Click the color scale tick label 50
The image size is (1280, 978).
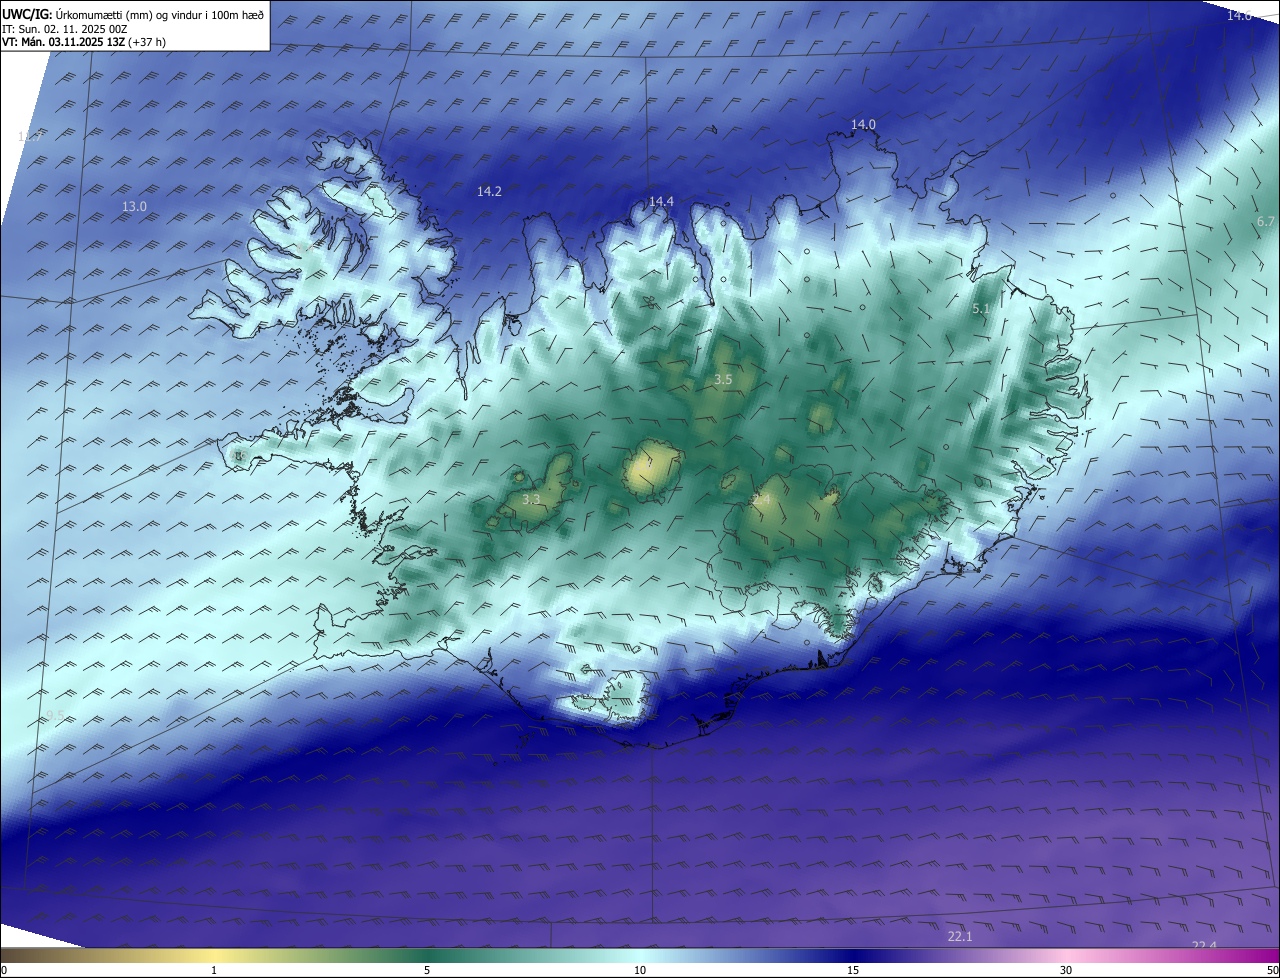(1272, 970)
